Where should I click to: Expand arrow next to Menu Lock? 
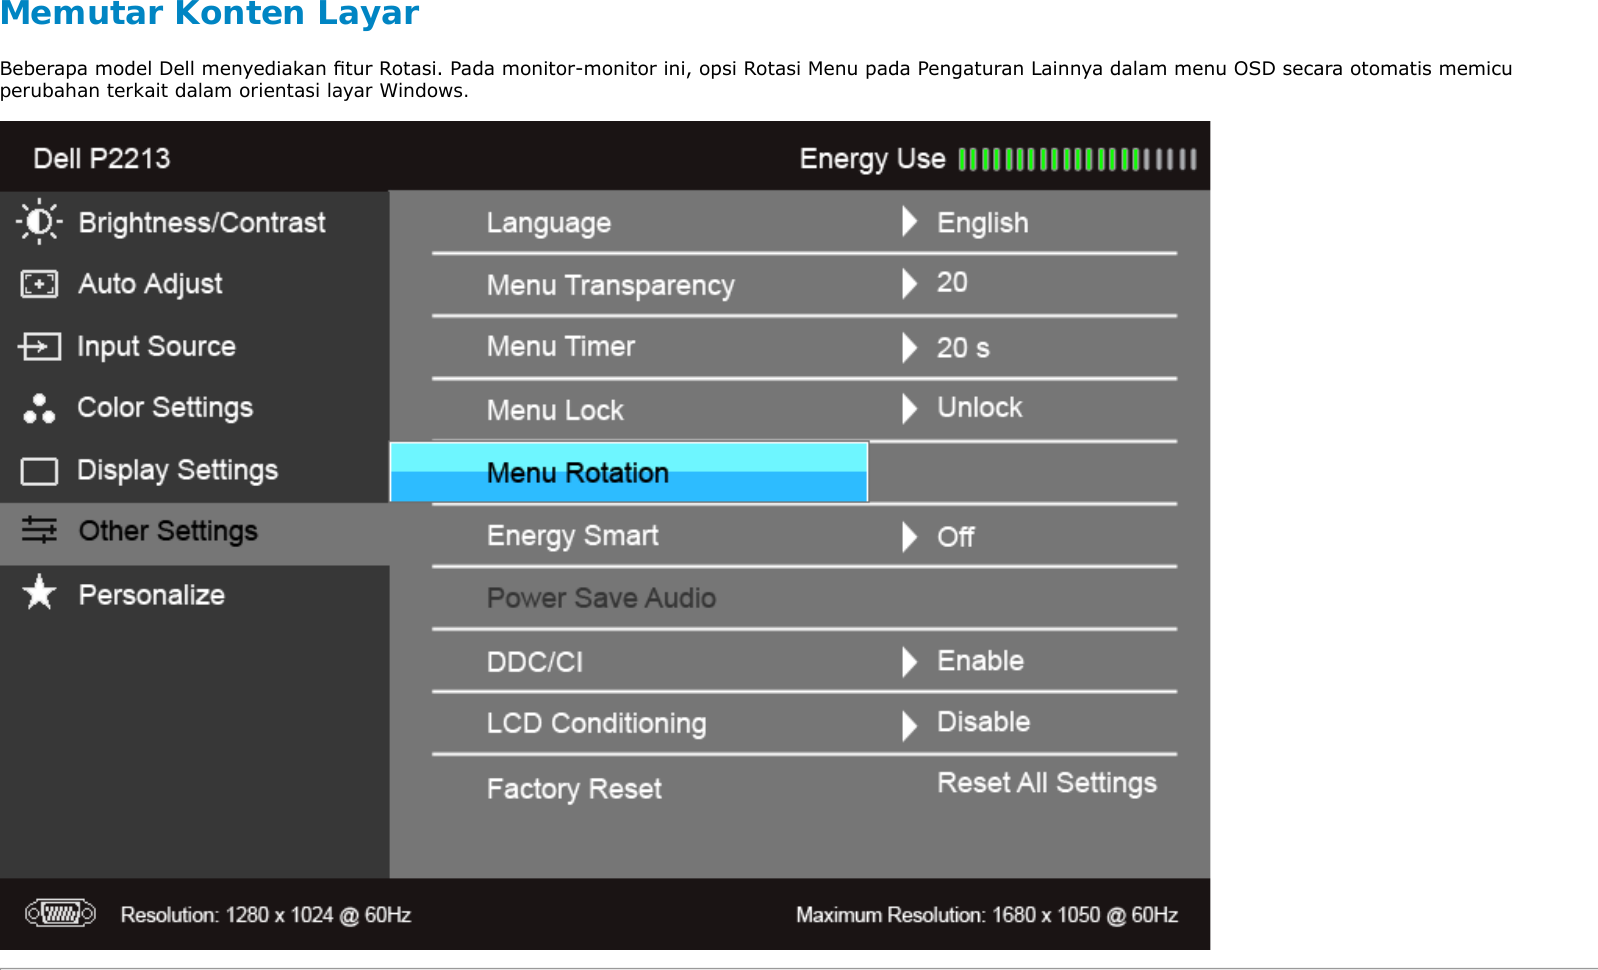click(x=909, y=408)
